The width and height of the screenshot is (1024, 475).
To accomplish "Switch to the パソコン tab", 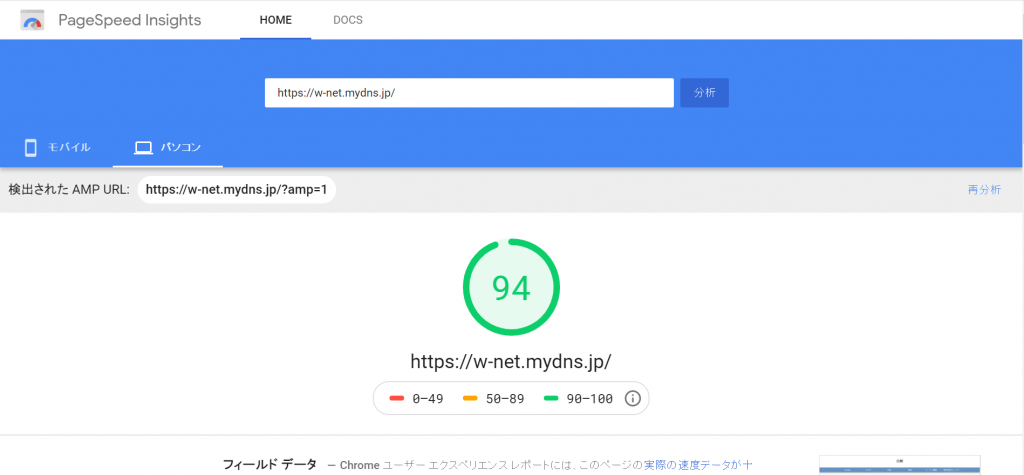I will [x=168, y=148].
